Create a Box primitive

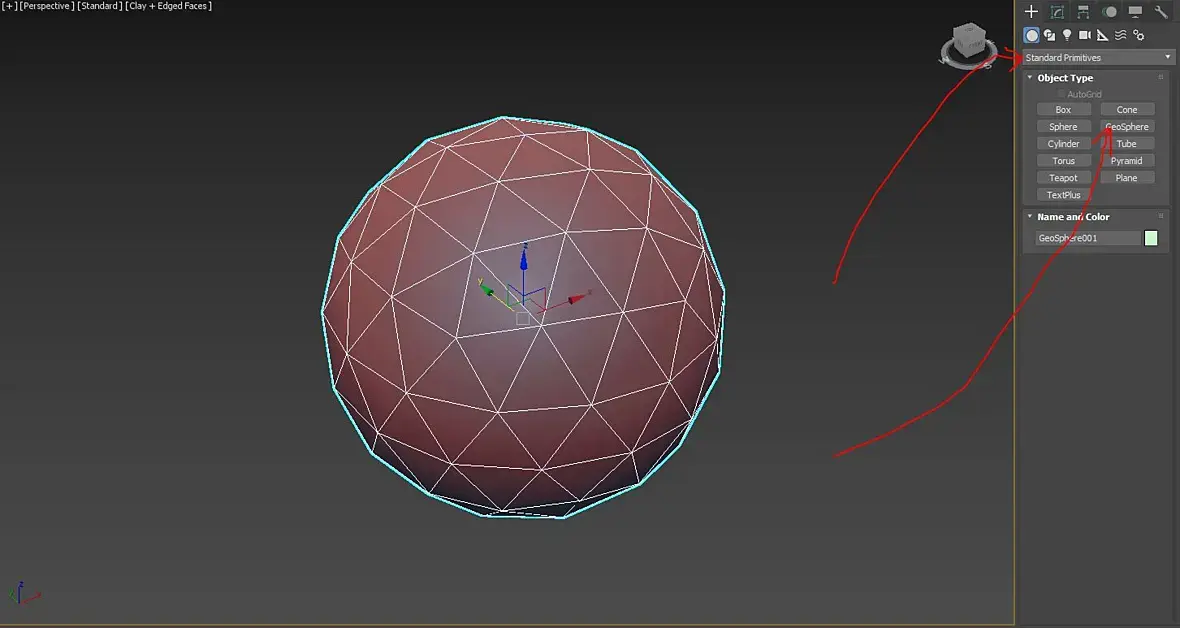pyautogui.click(x=1063, y=109)
